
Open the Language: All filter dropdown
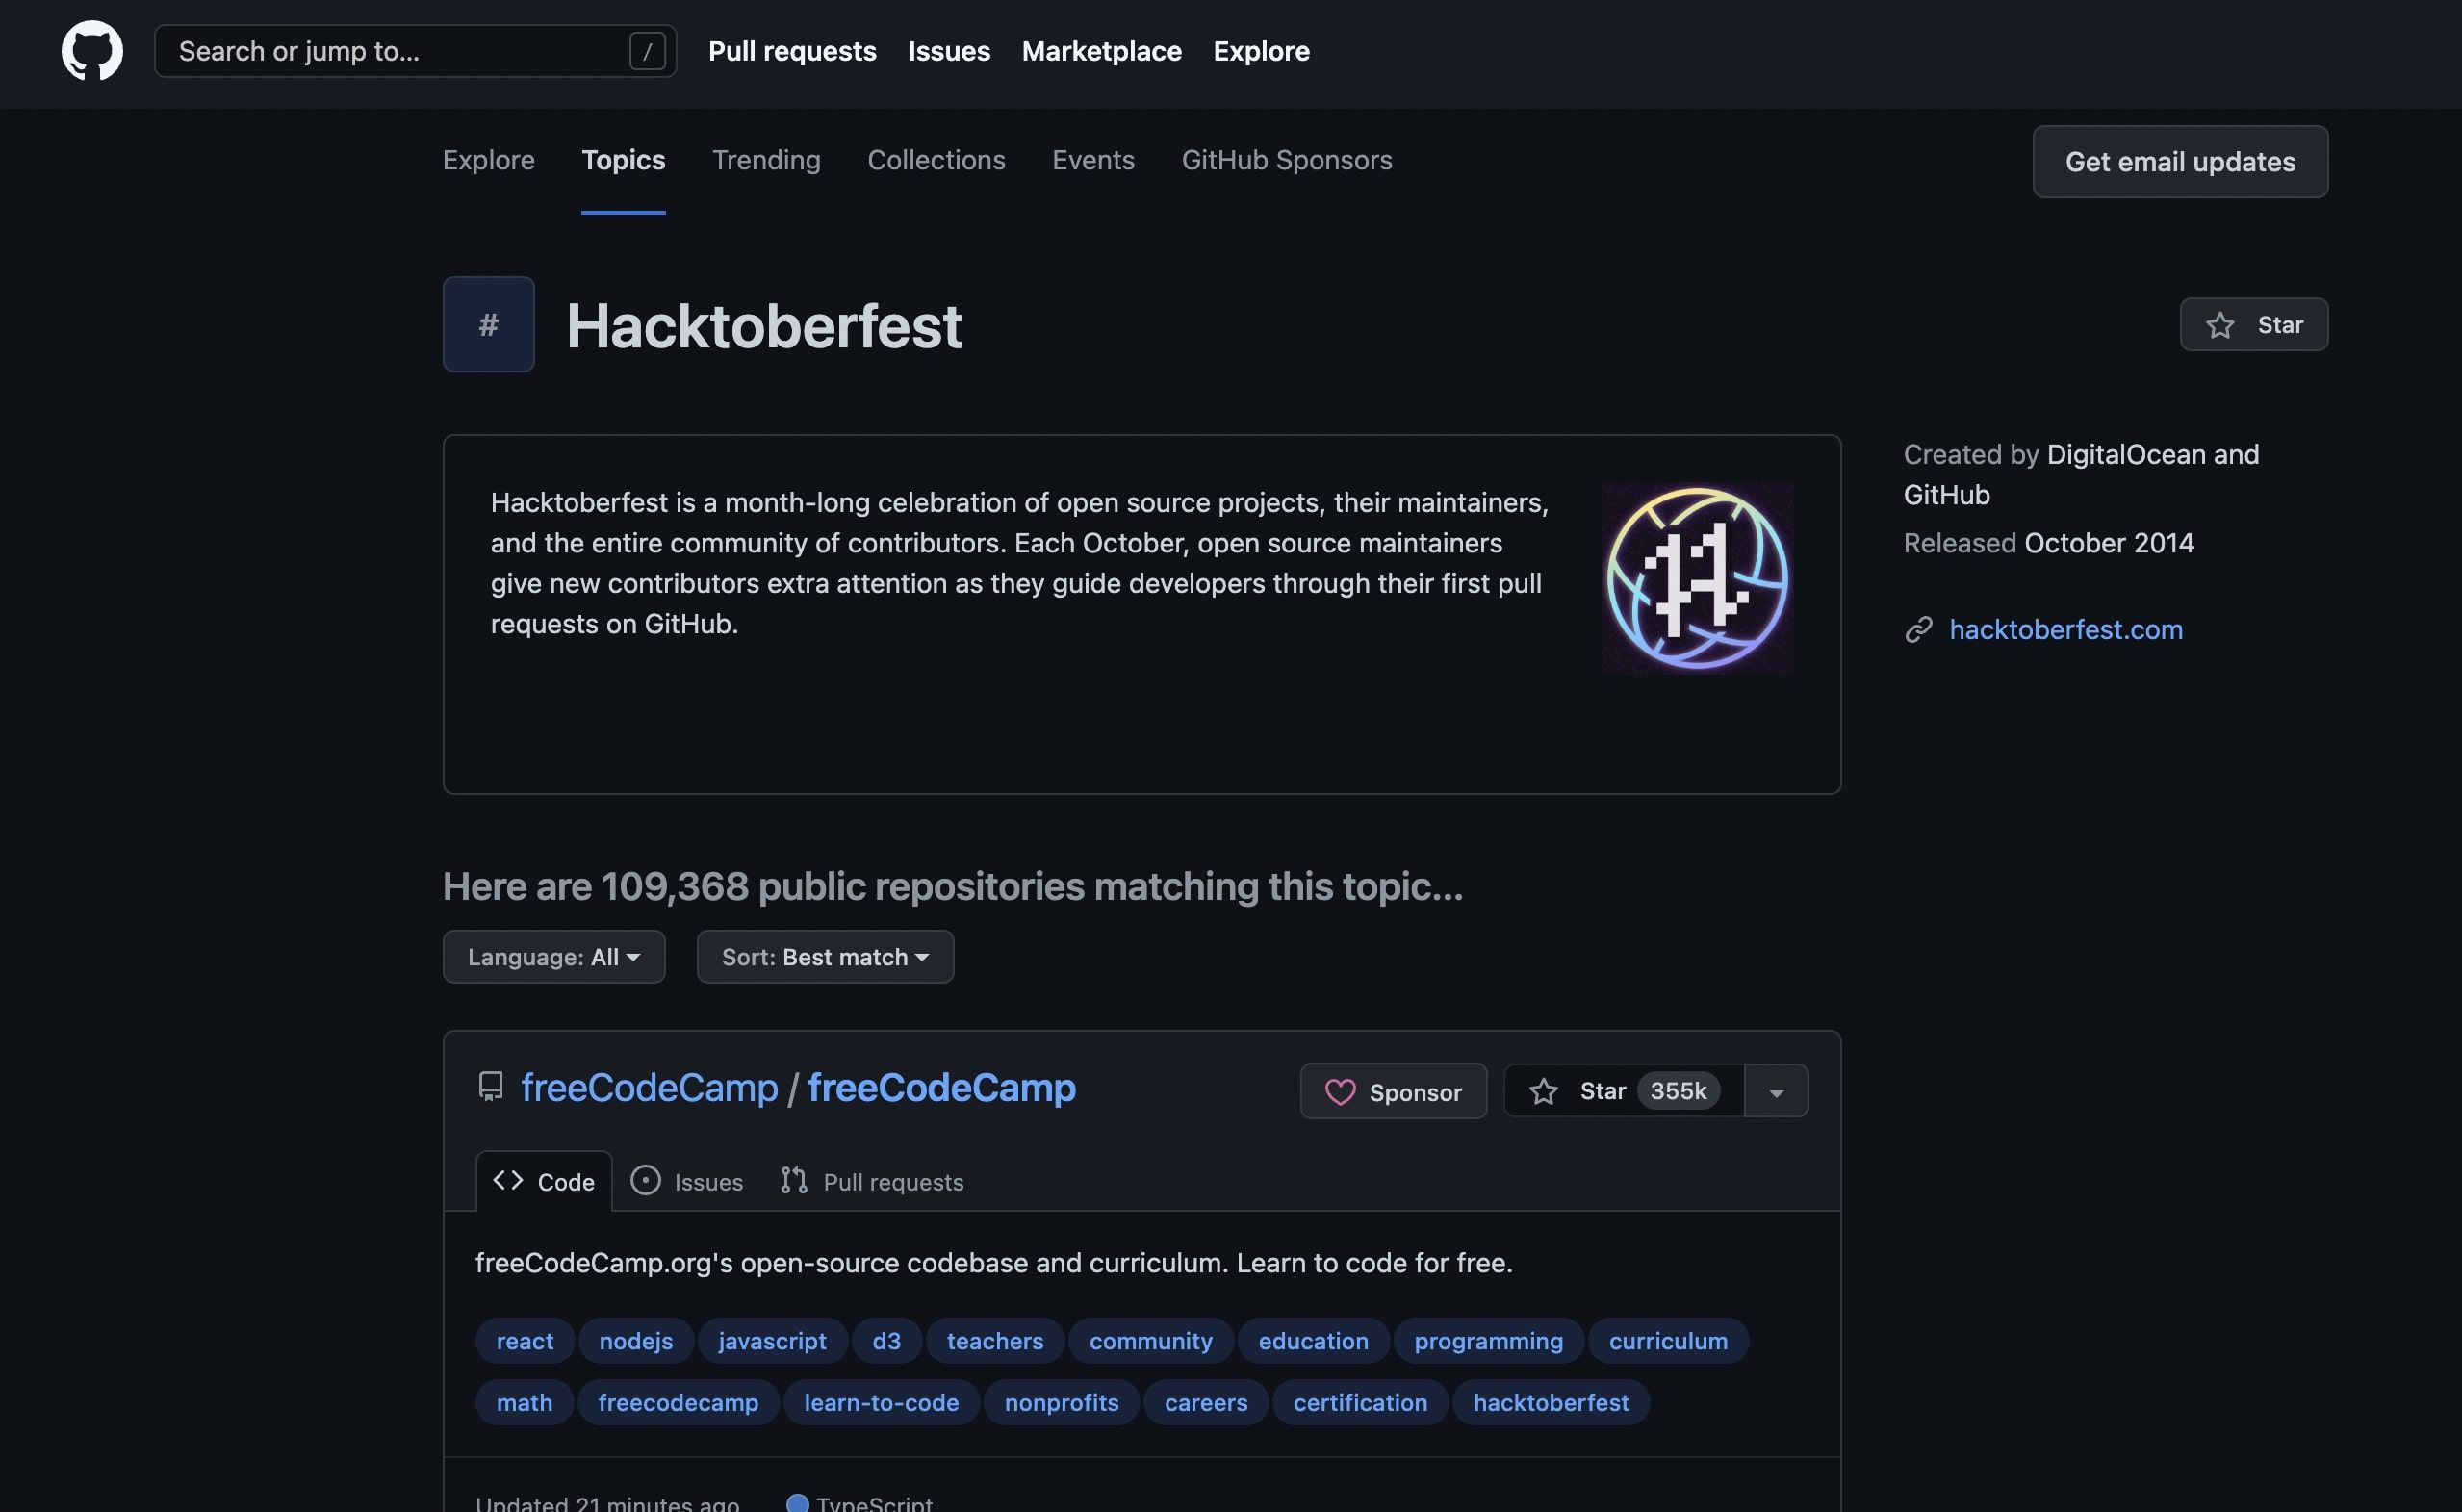click(x=554, y=957)
